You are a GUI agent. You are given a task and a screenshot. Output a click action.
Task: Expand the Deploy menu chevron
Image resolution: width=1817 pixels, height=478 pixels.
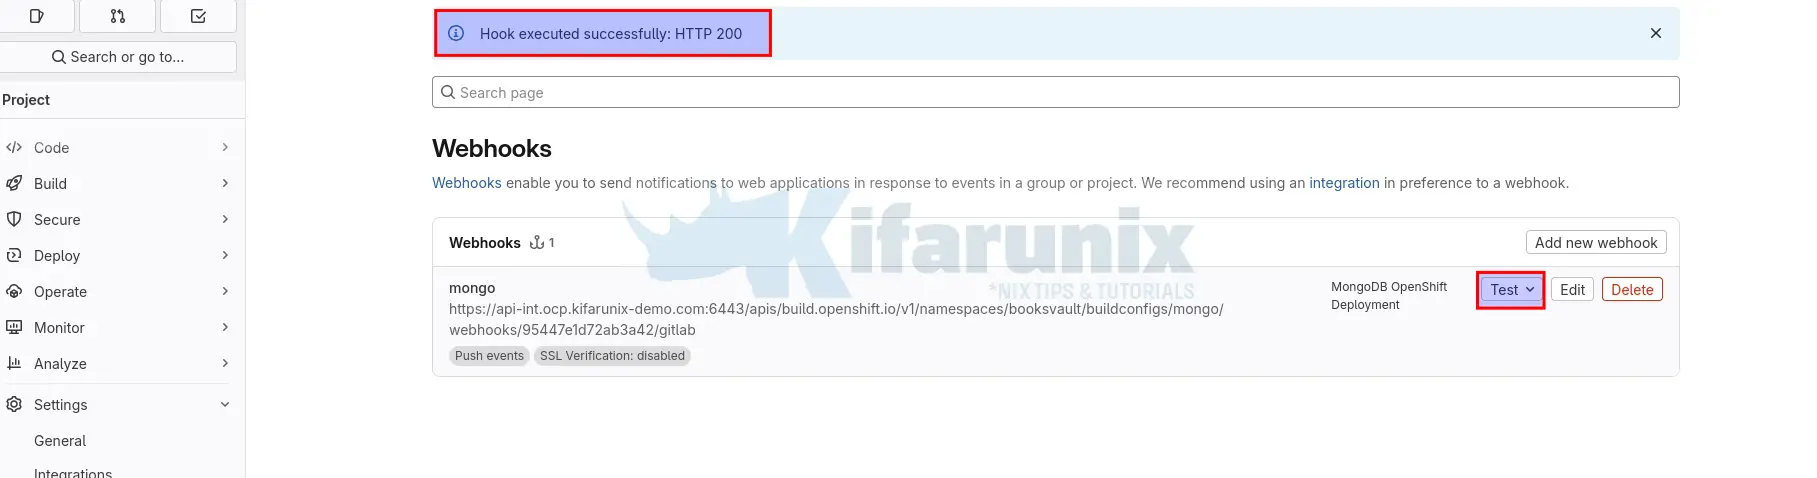point(225,256)
